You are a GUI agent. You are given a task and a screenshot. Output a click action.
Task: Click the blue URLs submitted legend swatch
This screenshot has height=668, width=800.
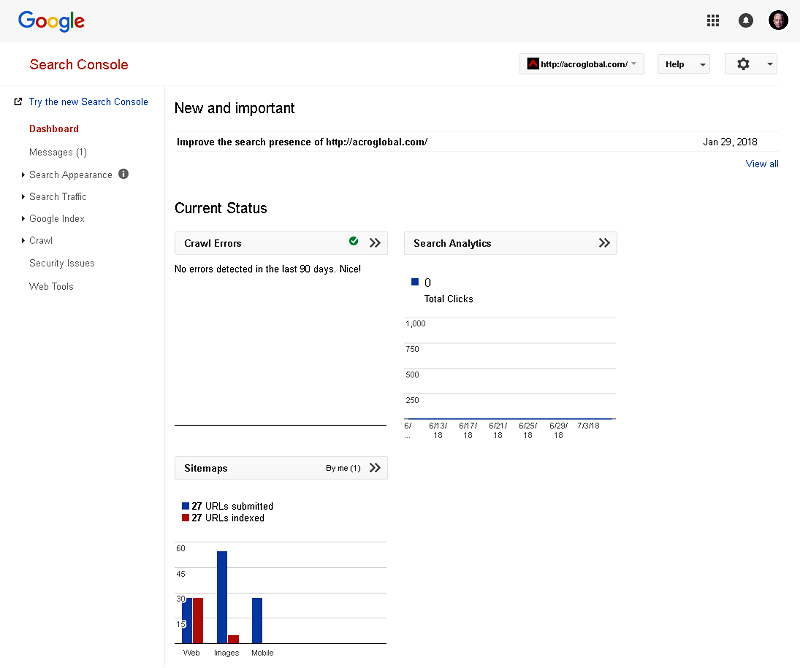click(186, 506)
